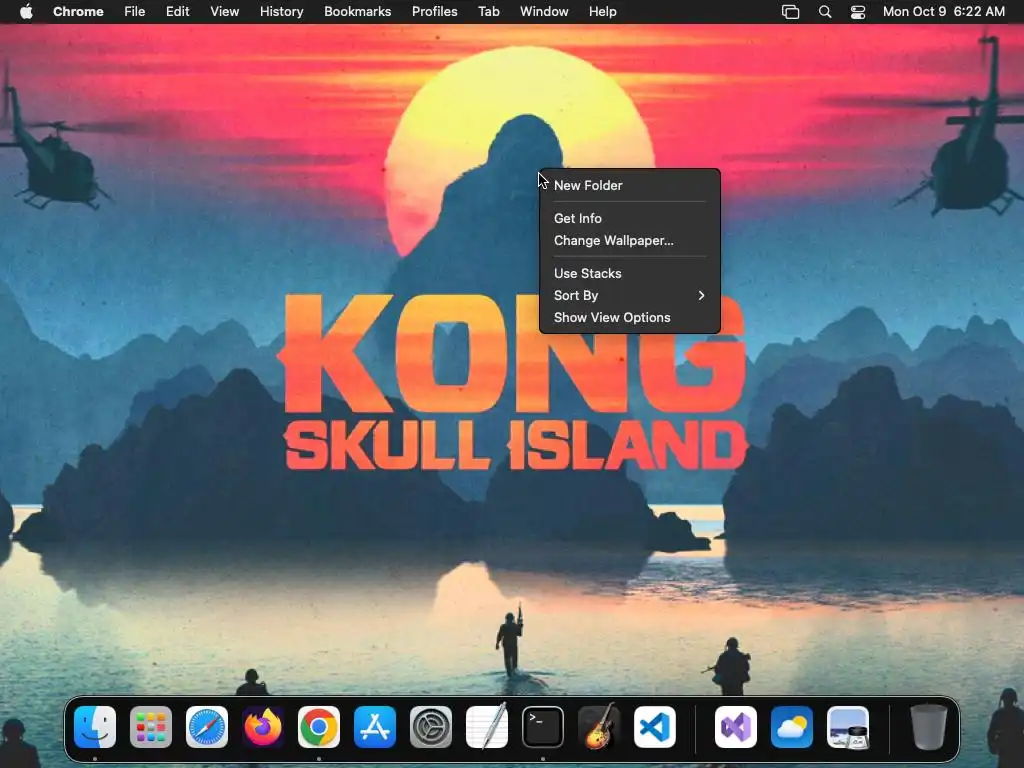This screenshot has width=1024, height=768.
Task: Open GarageBand from the Dock
Action: [599, 727]
